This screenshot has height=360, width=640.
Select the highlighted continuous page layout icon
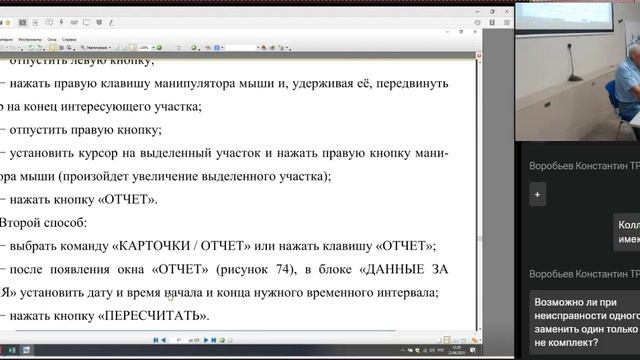[447, 340]
